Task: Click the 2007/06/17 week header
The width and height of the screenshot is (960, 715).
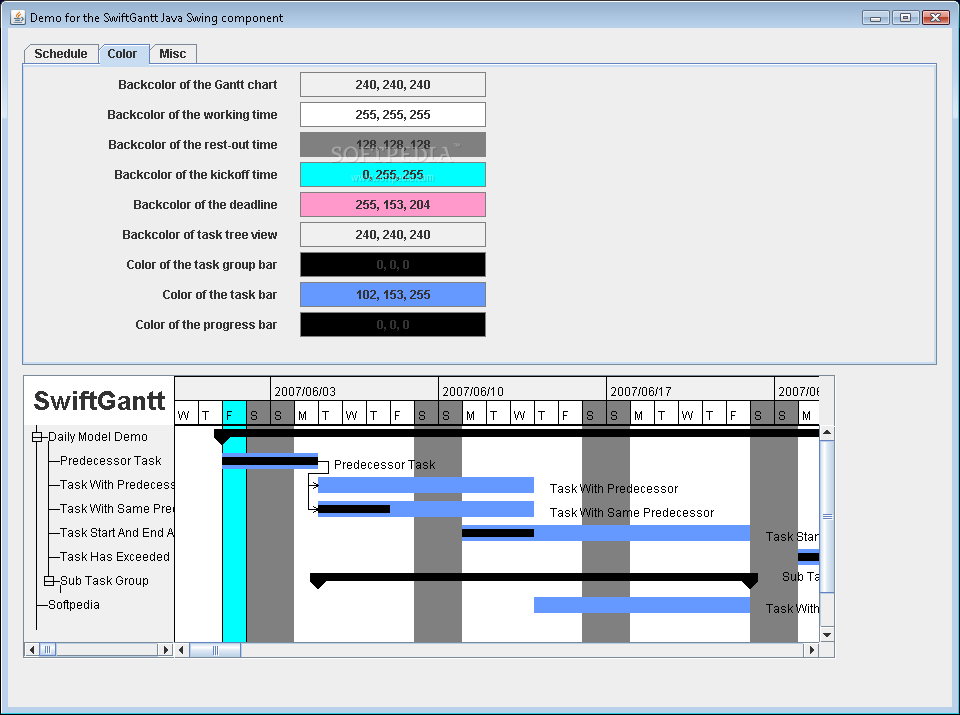Action: (x=691, y=389)
